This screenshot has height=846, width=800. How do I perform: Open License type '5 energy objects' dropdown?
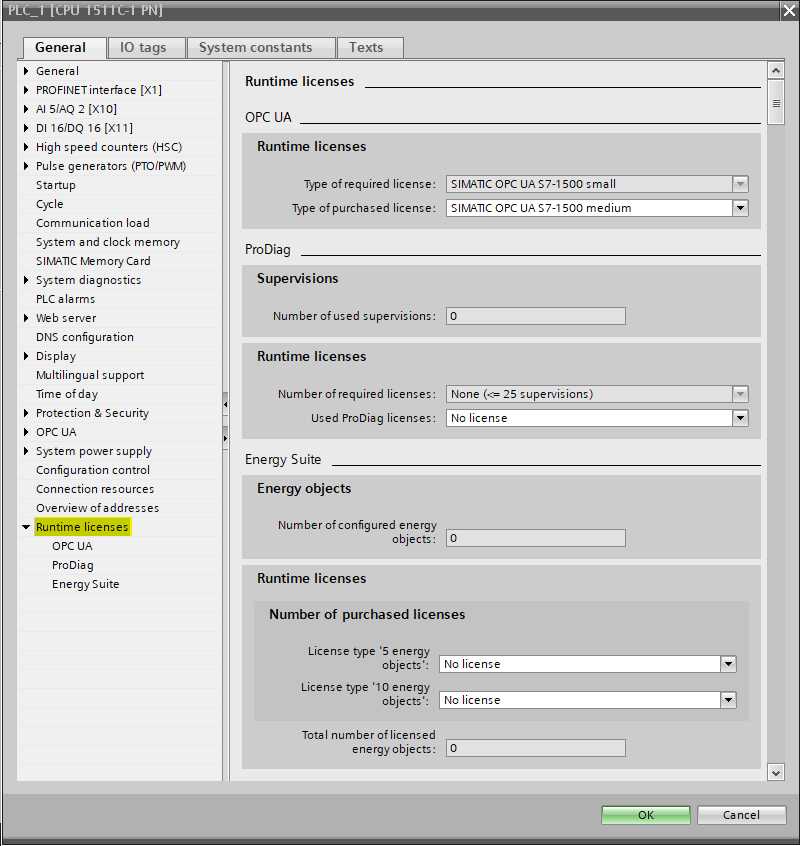coord(728,664)
